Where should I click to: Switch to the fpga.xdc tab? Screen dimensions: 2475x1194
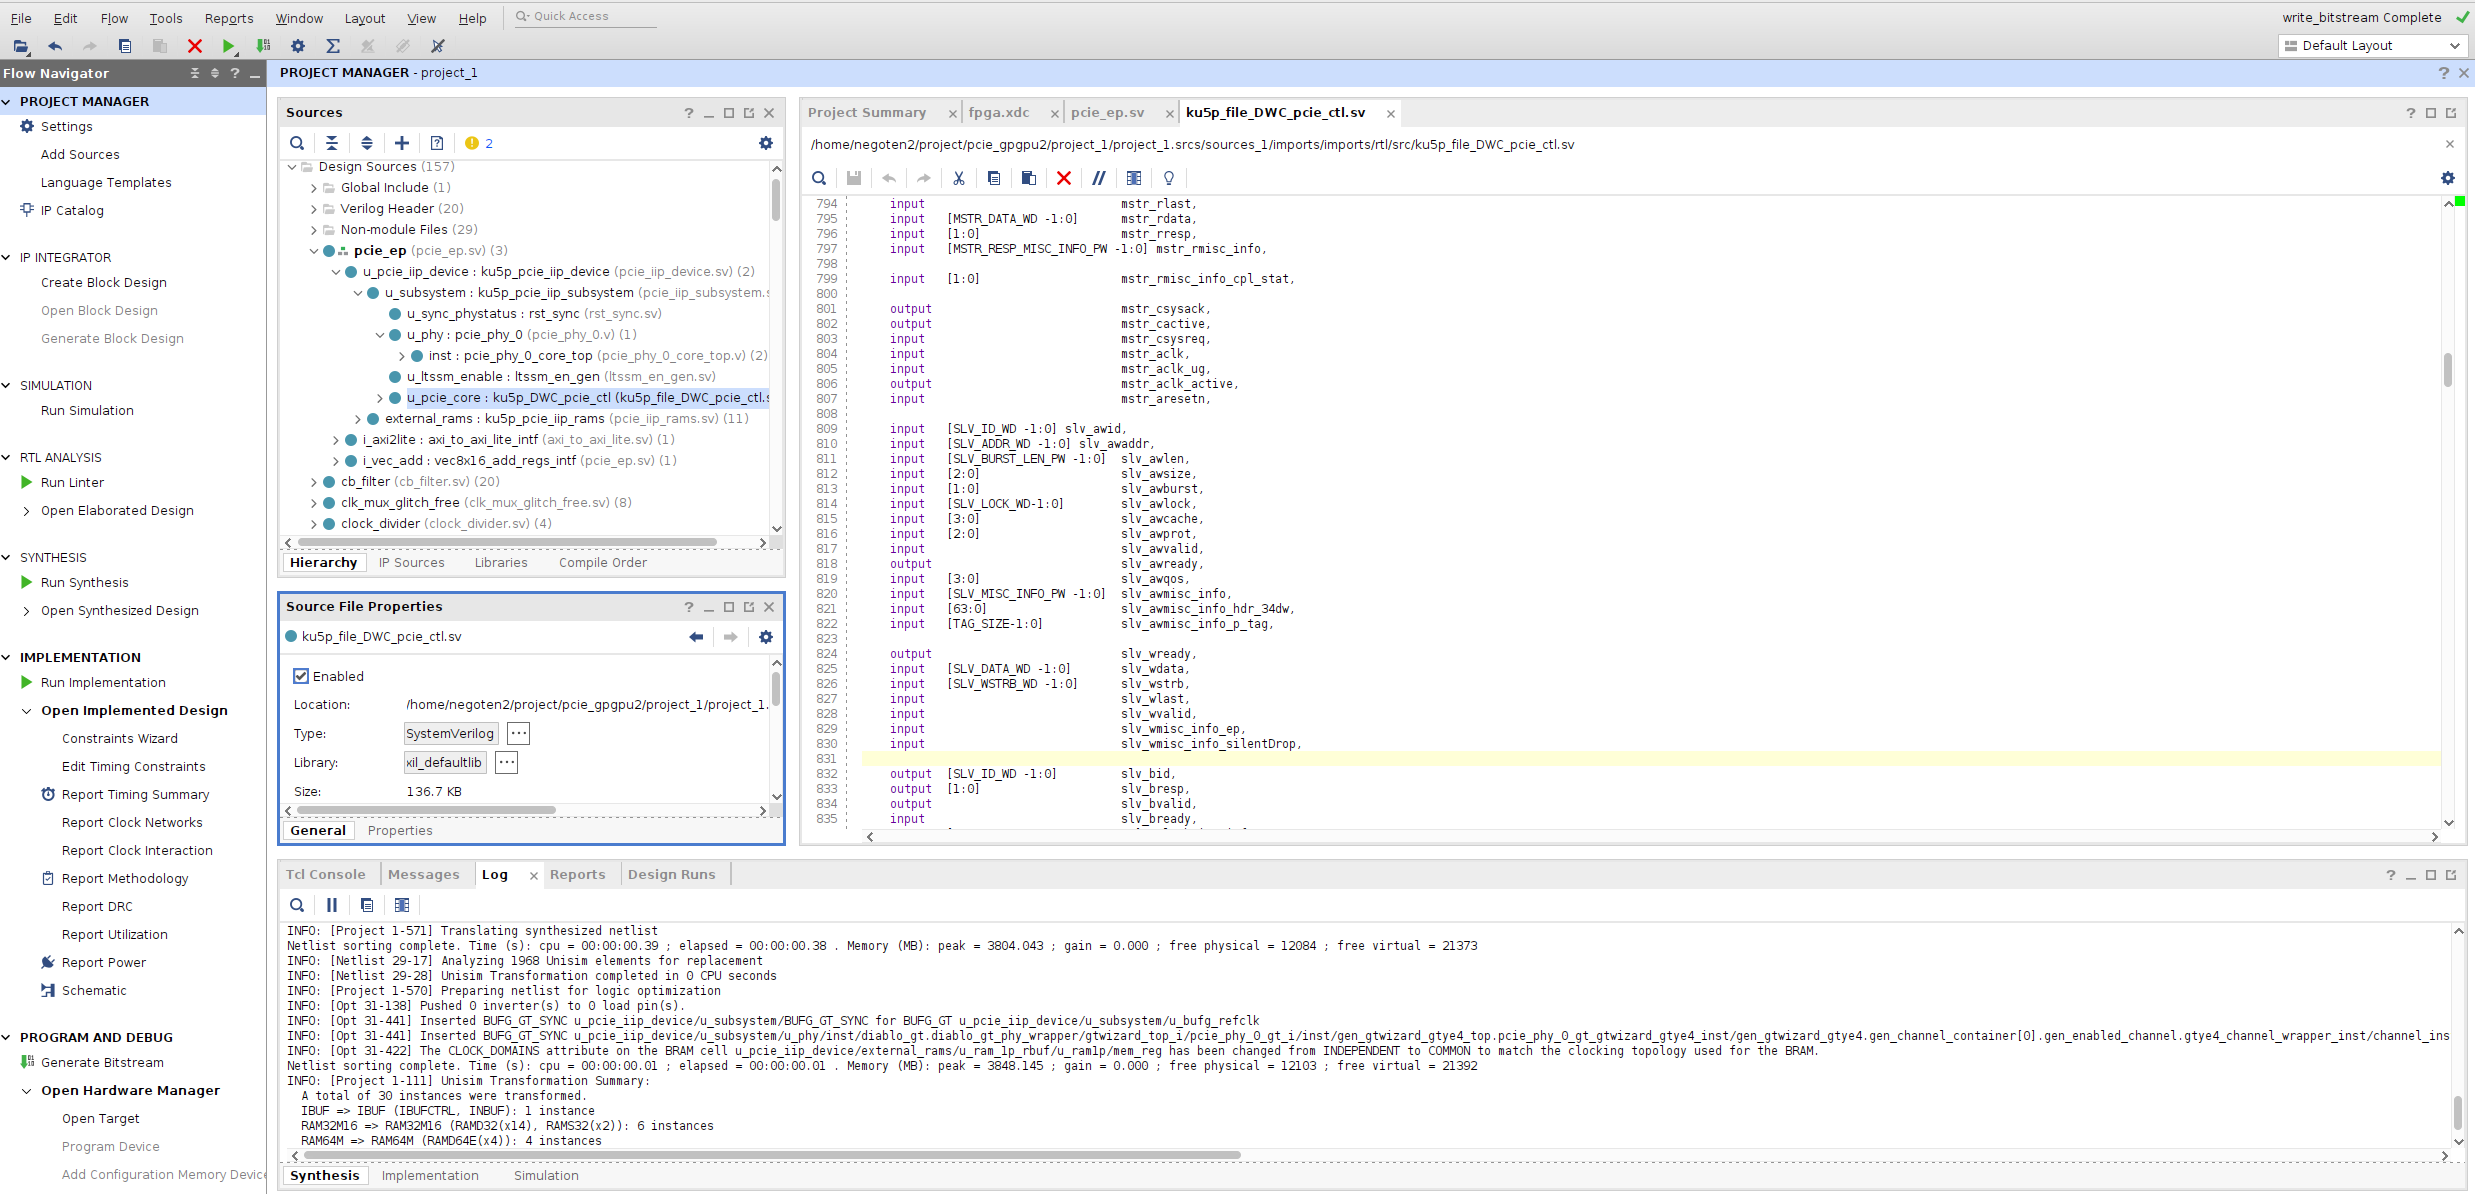coord(999,113)
